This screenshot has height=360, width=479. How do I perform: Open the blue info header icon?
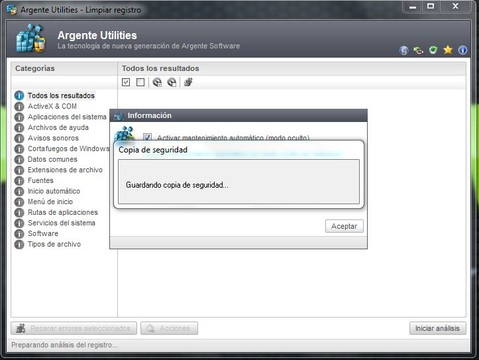coord(462,50)
